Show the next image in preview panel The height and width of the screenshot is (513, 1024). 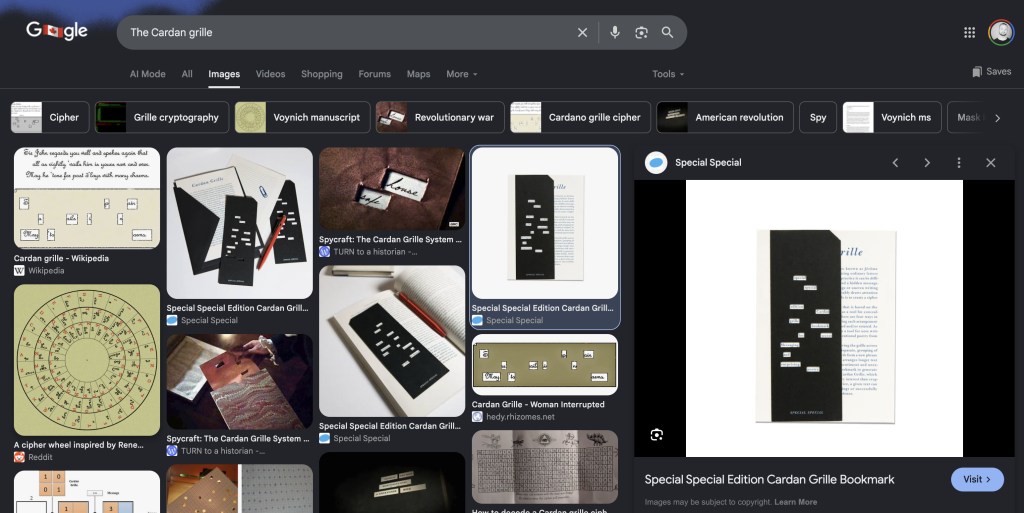[927, 163]
